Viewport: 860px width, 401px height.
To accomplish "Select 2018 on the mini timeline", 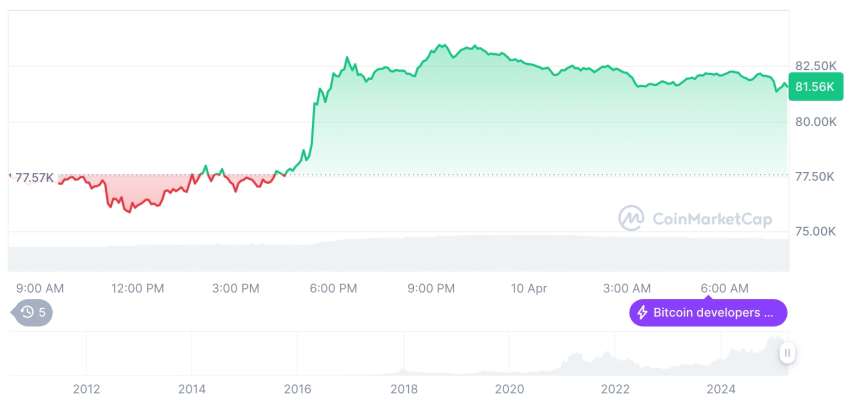I will pos(403,388).
